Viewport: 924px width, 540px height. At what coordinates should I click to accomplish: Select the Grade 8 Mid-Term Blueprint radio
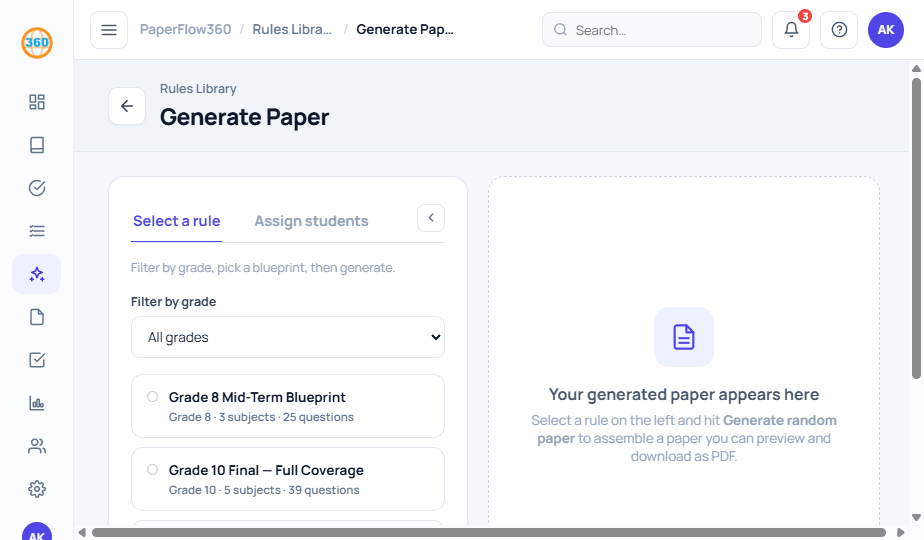[x=153, y=397]
